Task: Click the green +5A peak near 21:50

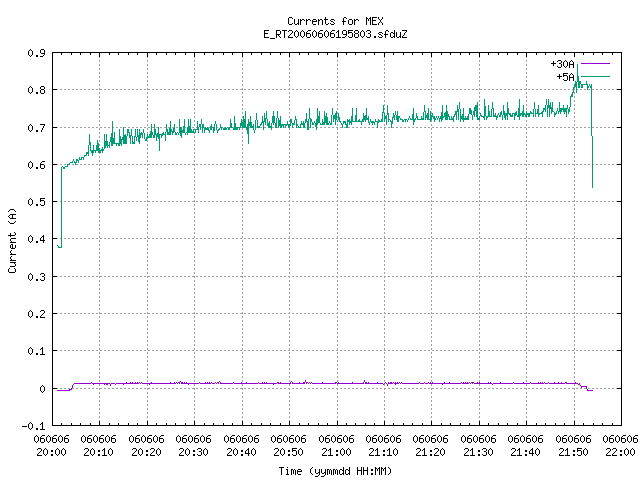Action: 577,66
